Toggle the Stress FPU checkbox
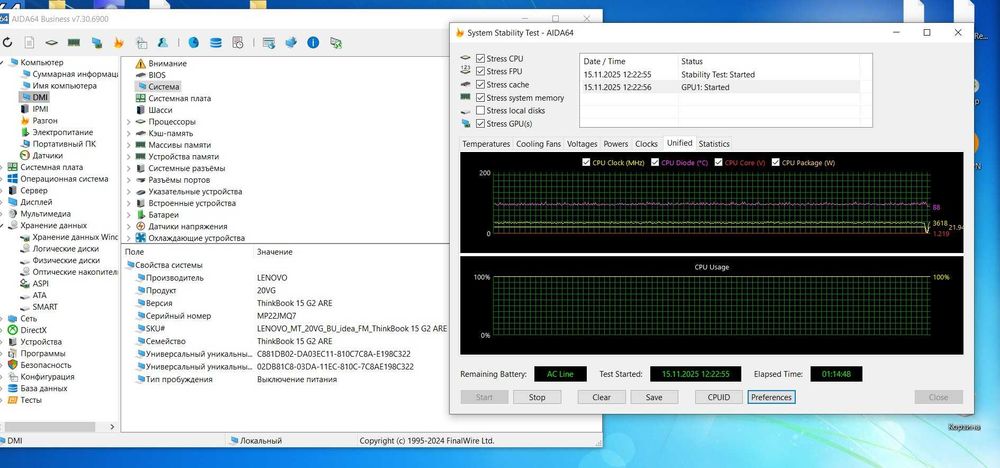The width and height of the screenshot is (1000, 468). click(x=480, y=71)
